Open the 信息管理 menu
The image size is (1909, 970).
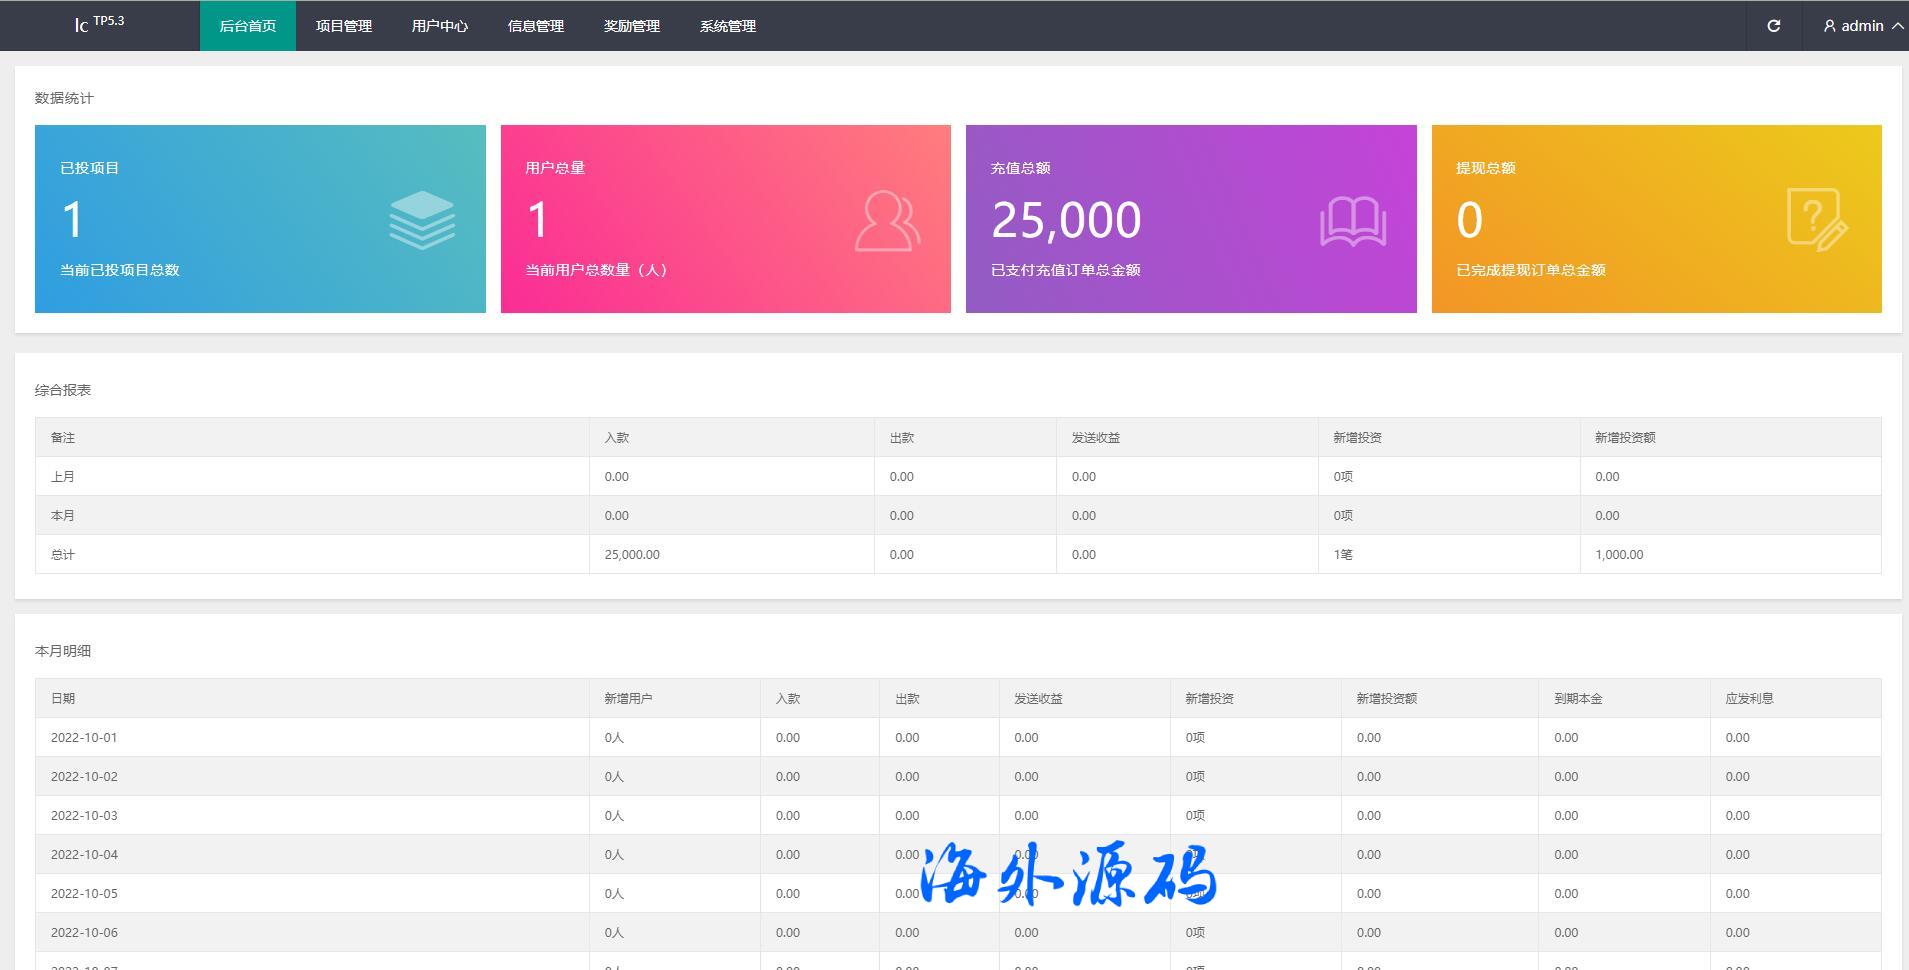[x=536, y=26]
